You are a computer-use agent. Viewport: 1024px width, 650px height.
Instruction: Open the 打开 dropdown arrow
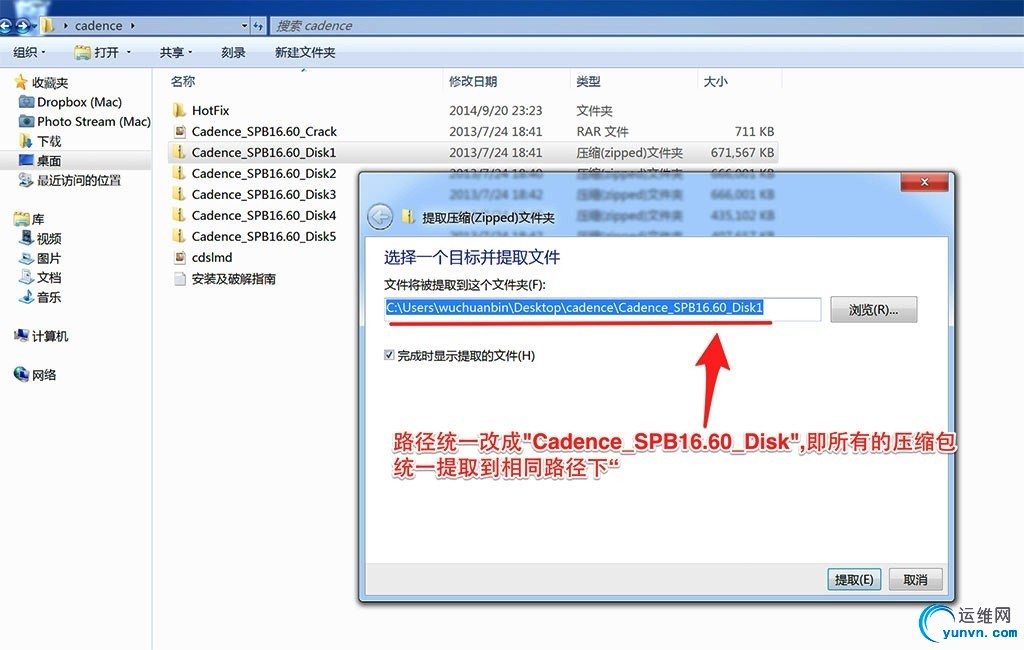(x=129, y=52)
